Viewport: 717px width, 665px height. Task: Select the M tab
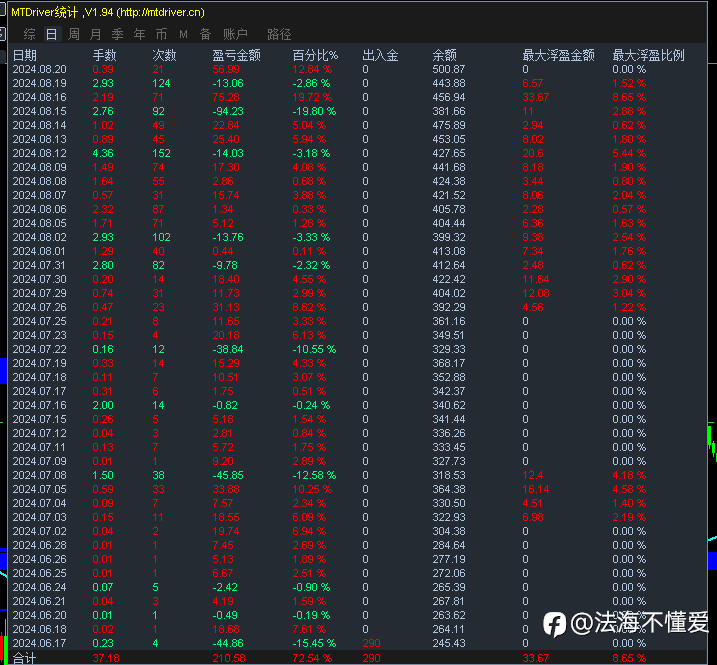pos(183,34)
